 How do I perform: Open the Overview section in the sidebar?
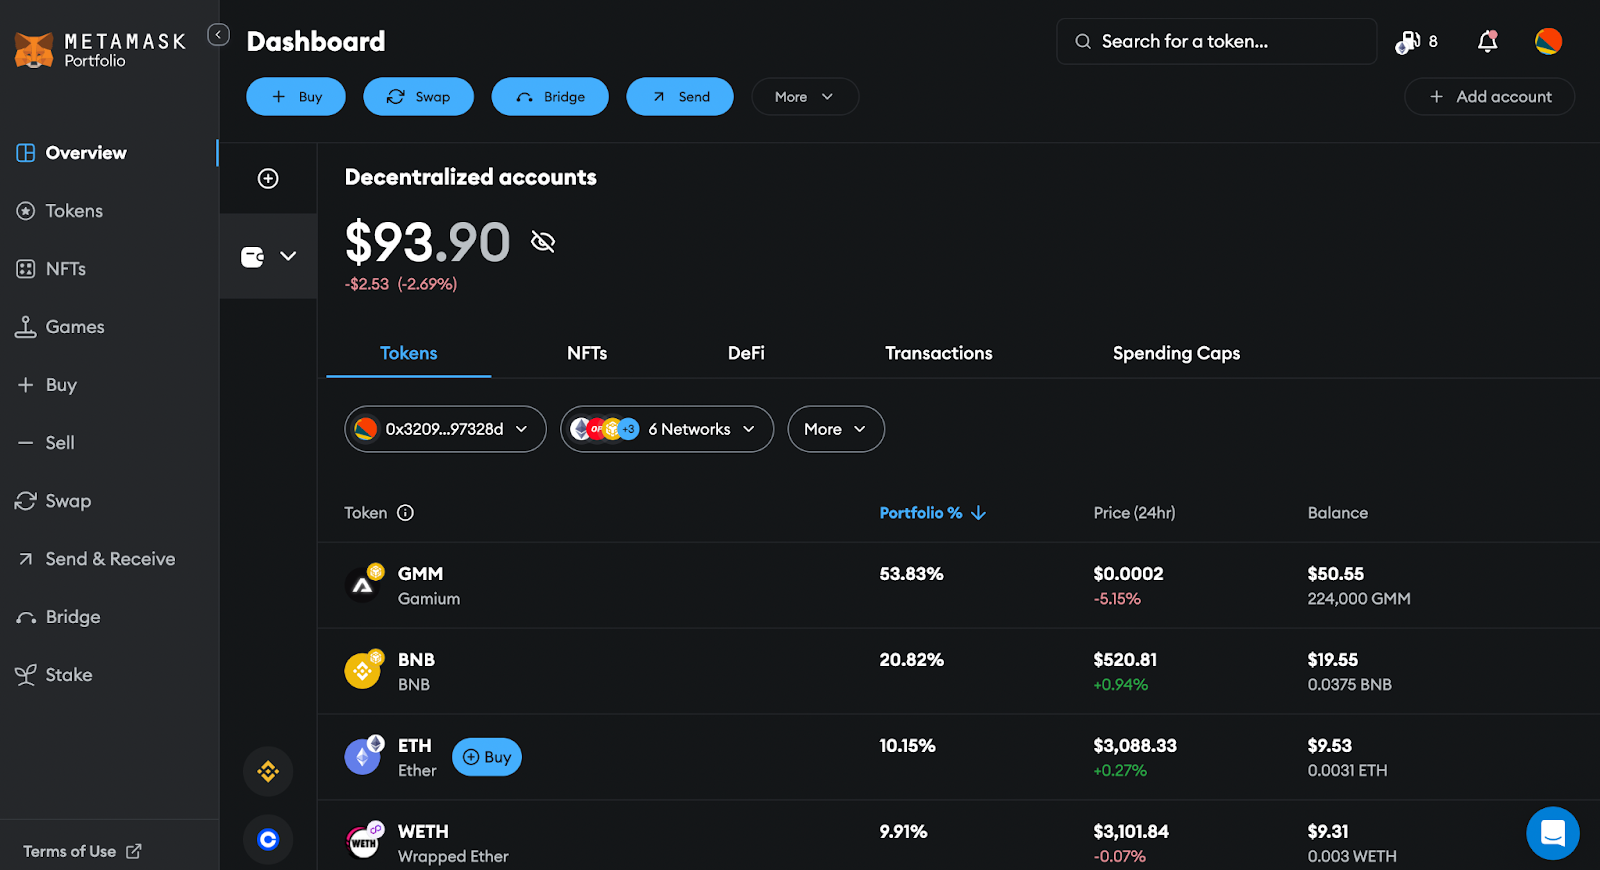[86, 153]
